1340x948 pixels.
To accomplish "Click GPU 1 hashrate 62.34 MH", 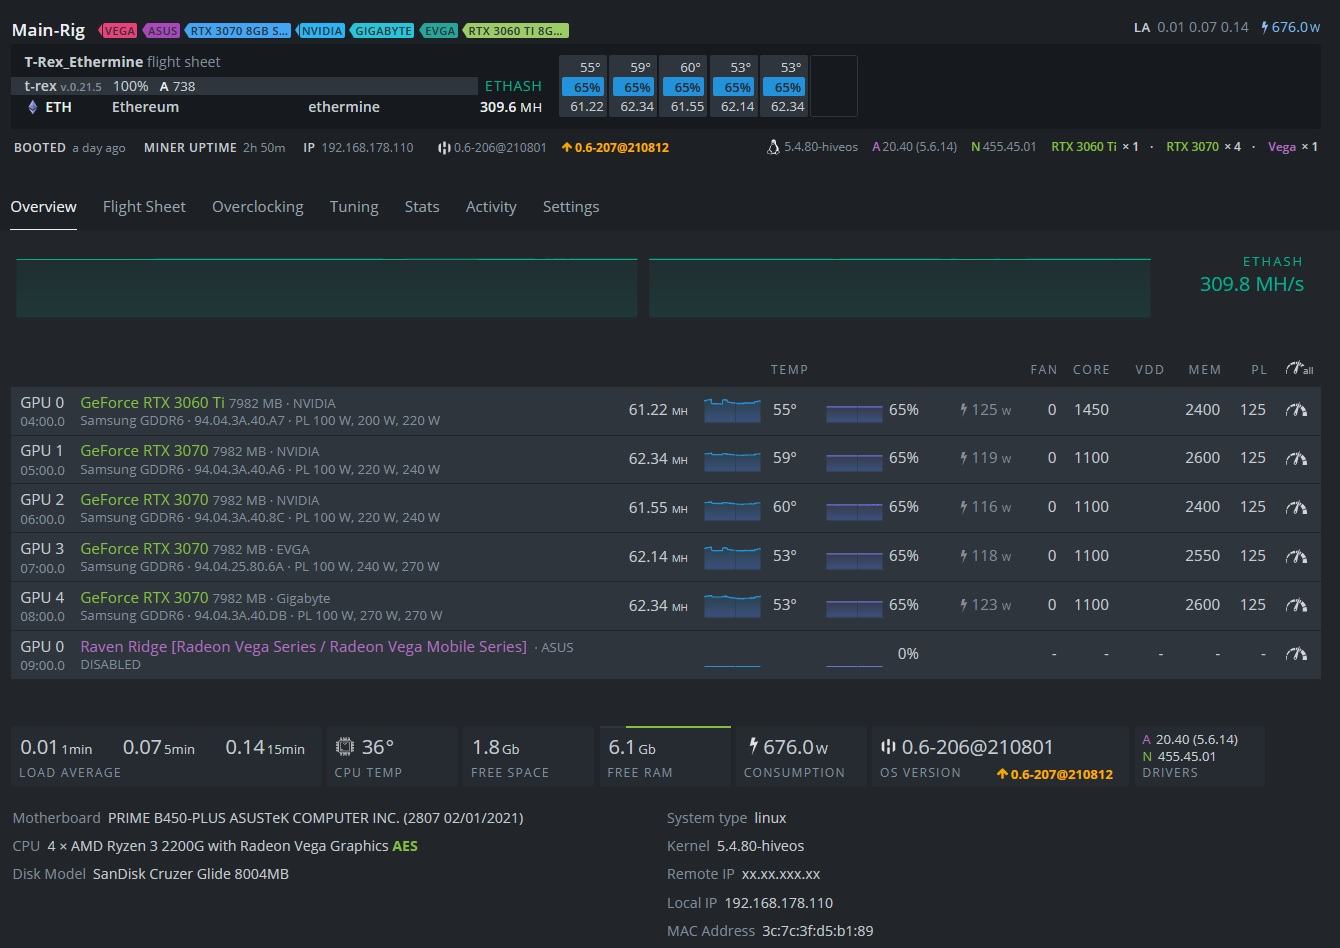I will 658,458.
